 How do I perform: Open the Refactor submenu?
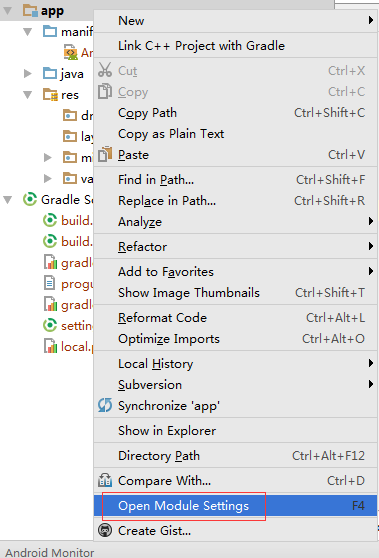(x=235, y=246)
